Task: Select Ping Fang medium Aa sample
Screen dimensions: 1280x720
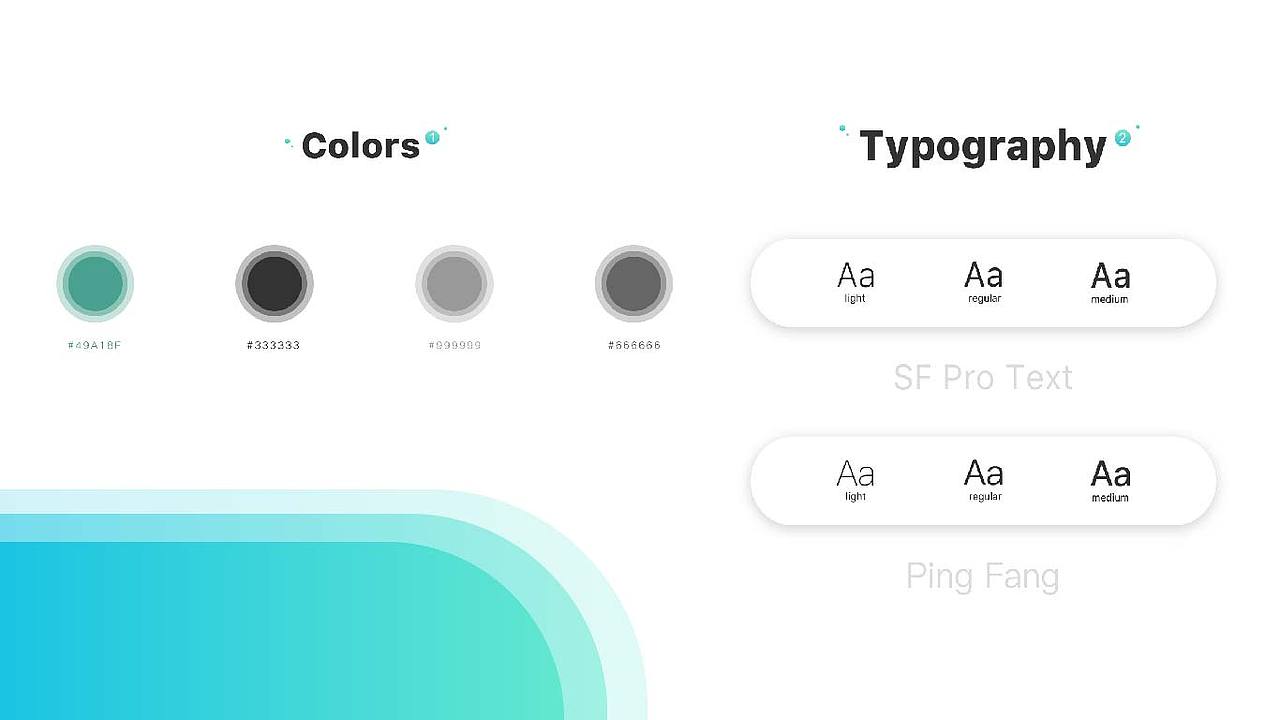Action: coord(1110,480)
